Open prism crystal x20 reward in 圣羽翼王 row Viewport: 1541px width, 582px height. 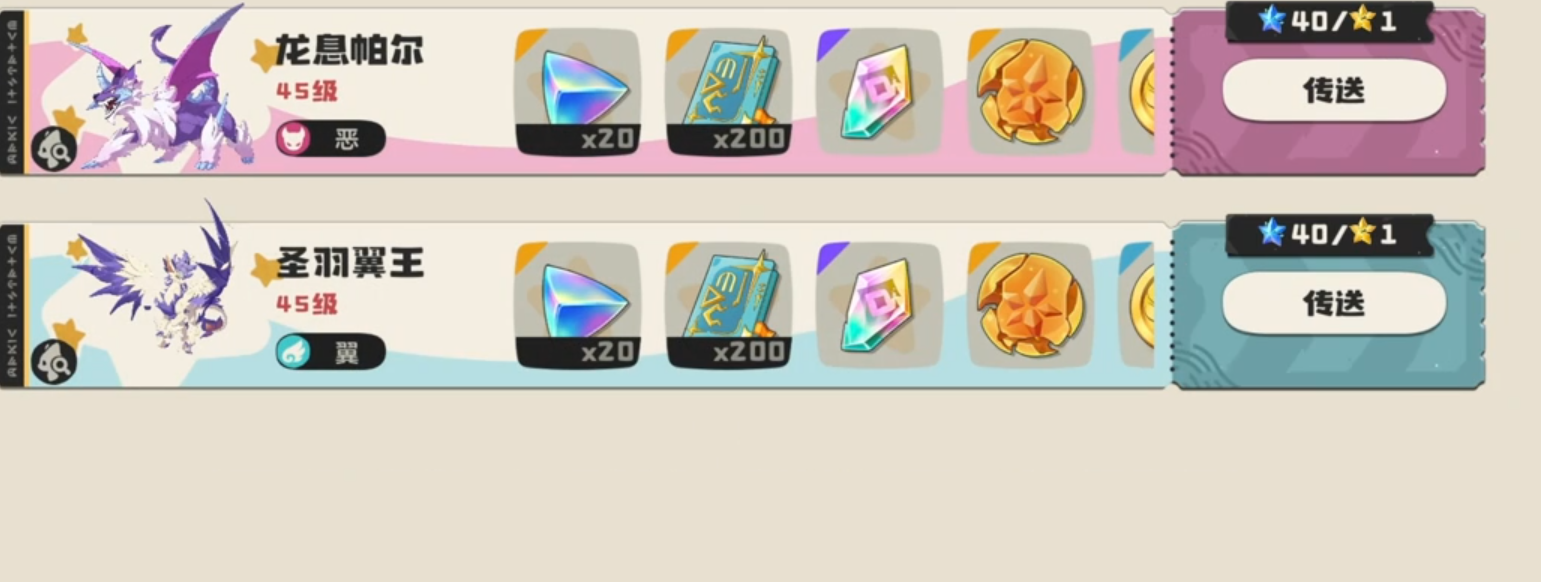tap(577, 305)
